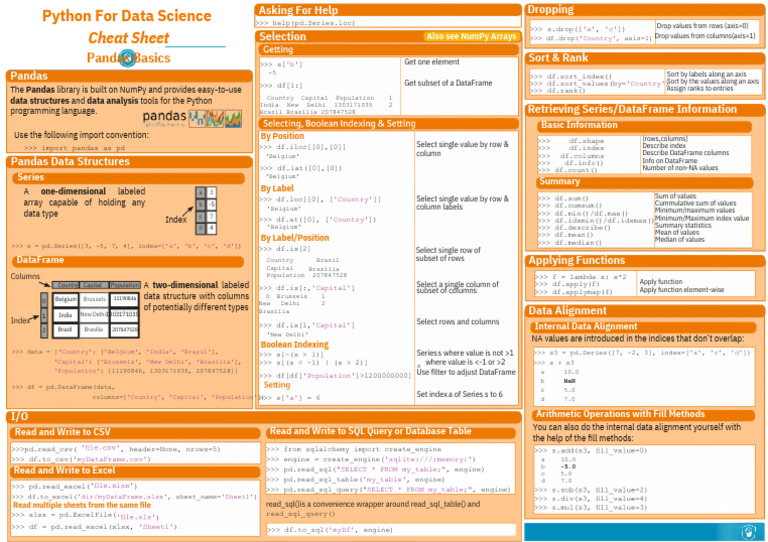Click the pandas logo image
Screen dimensions: 768x542
tap(192, 118)
